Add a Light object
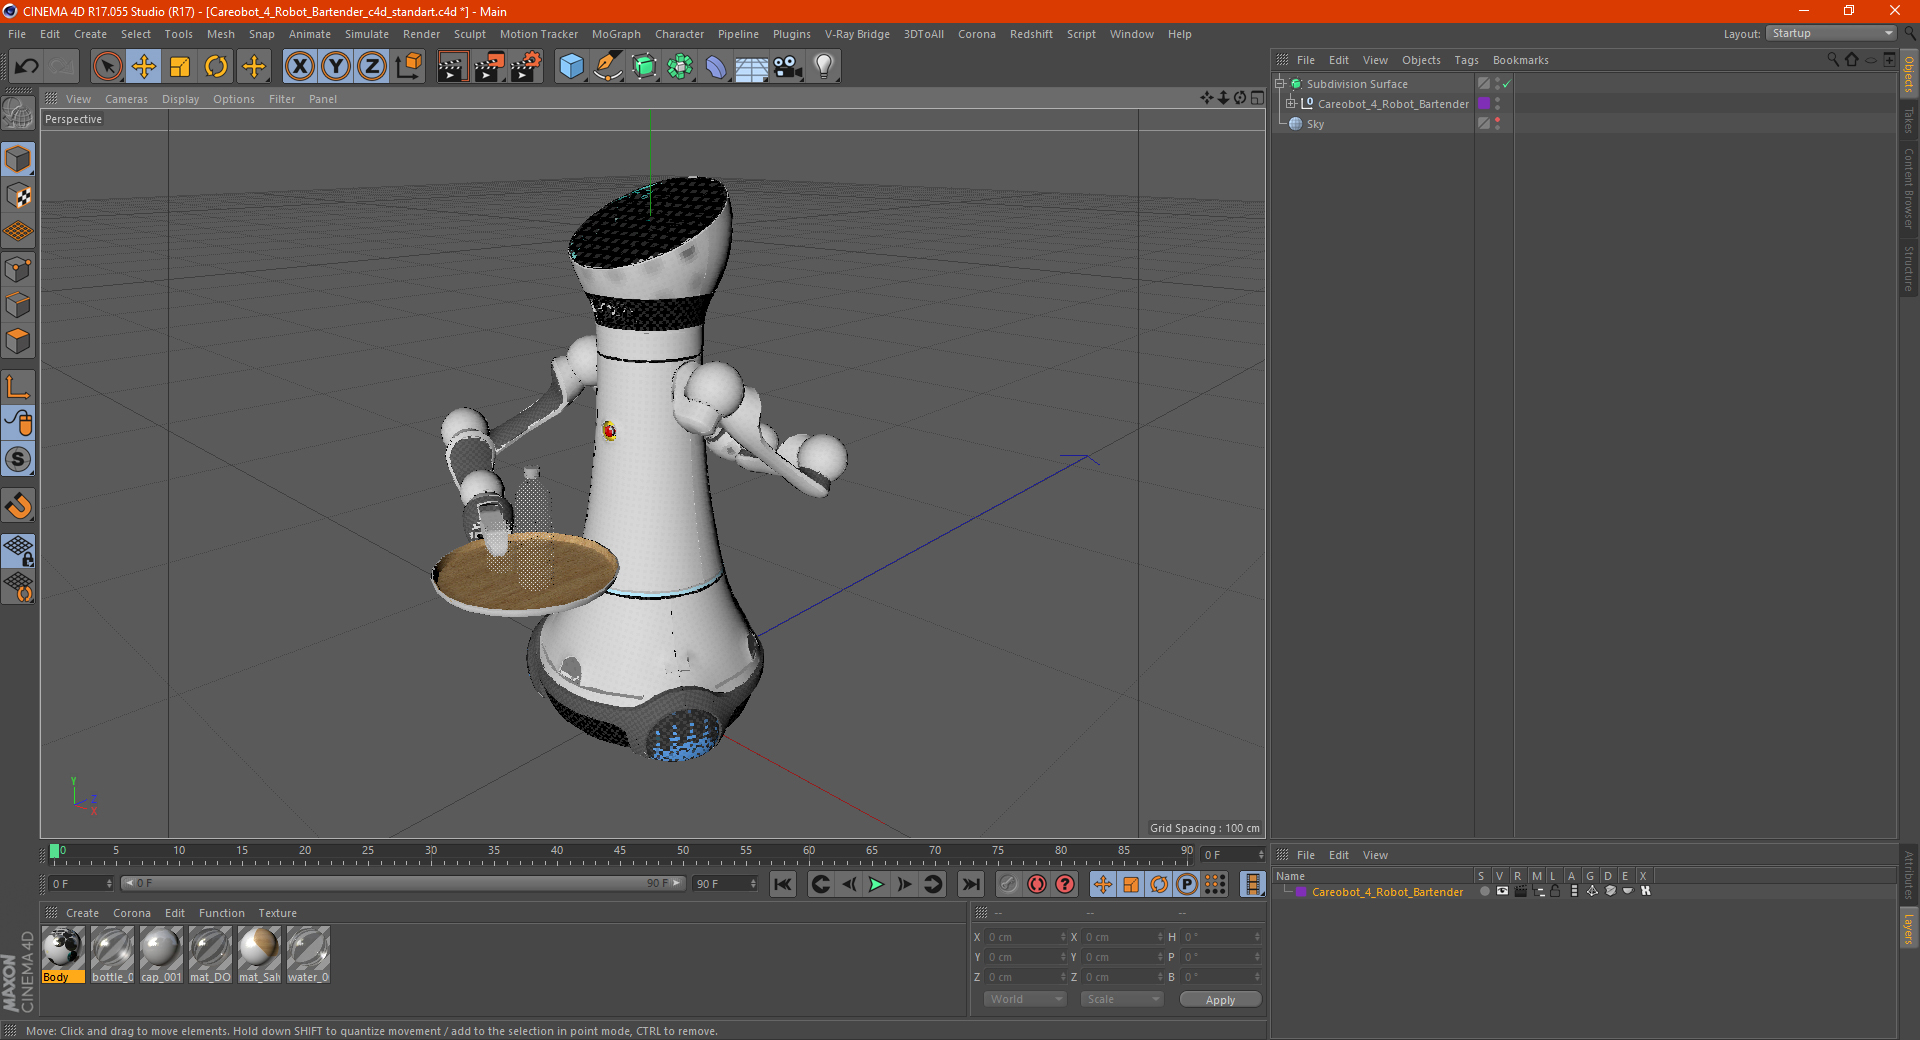The width and height of the screenshot is (1920, 1040). pos(824,67)
